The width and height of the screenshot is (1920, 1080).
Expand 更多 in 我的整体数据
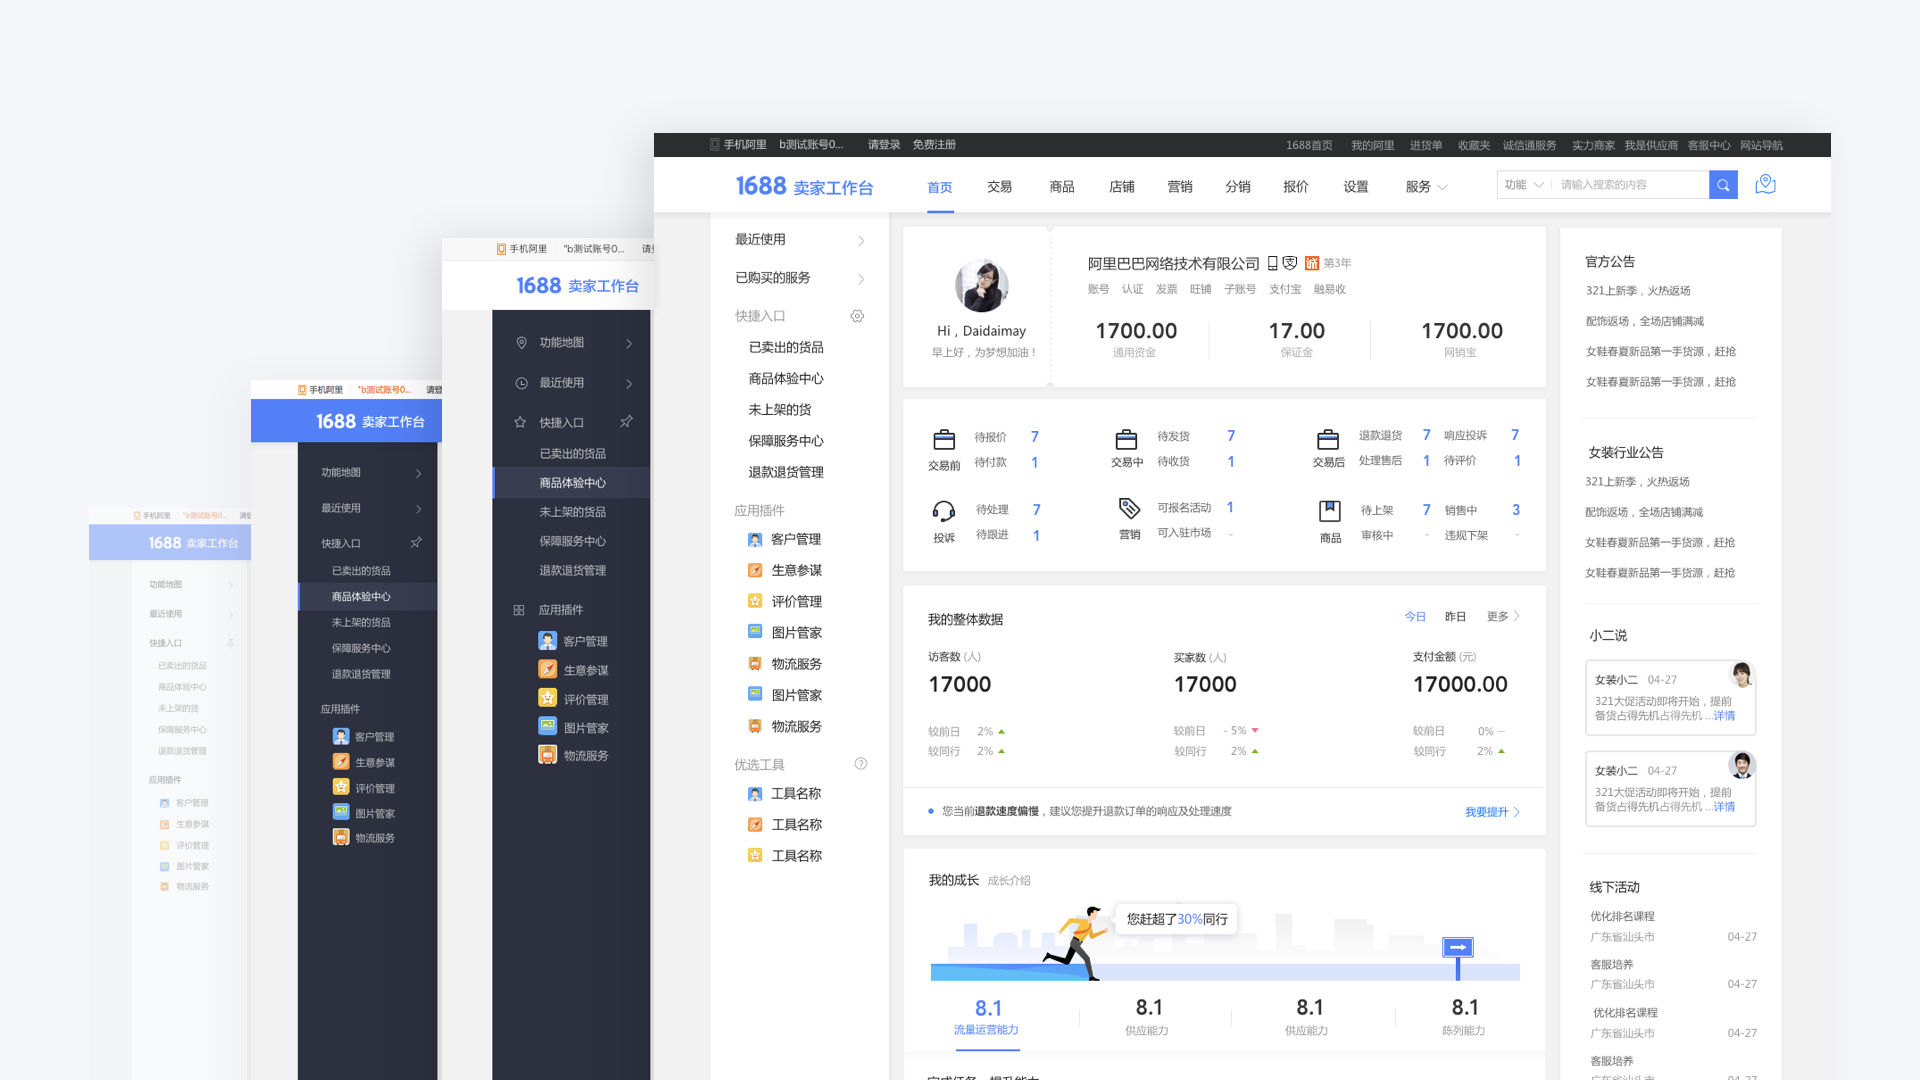(x=1503, y=617)
